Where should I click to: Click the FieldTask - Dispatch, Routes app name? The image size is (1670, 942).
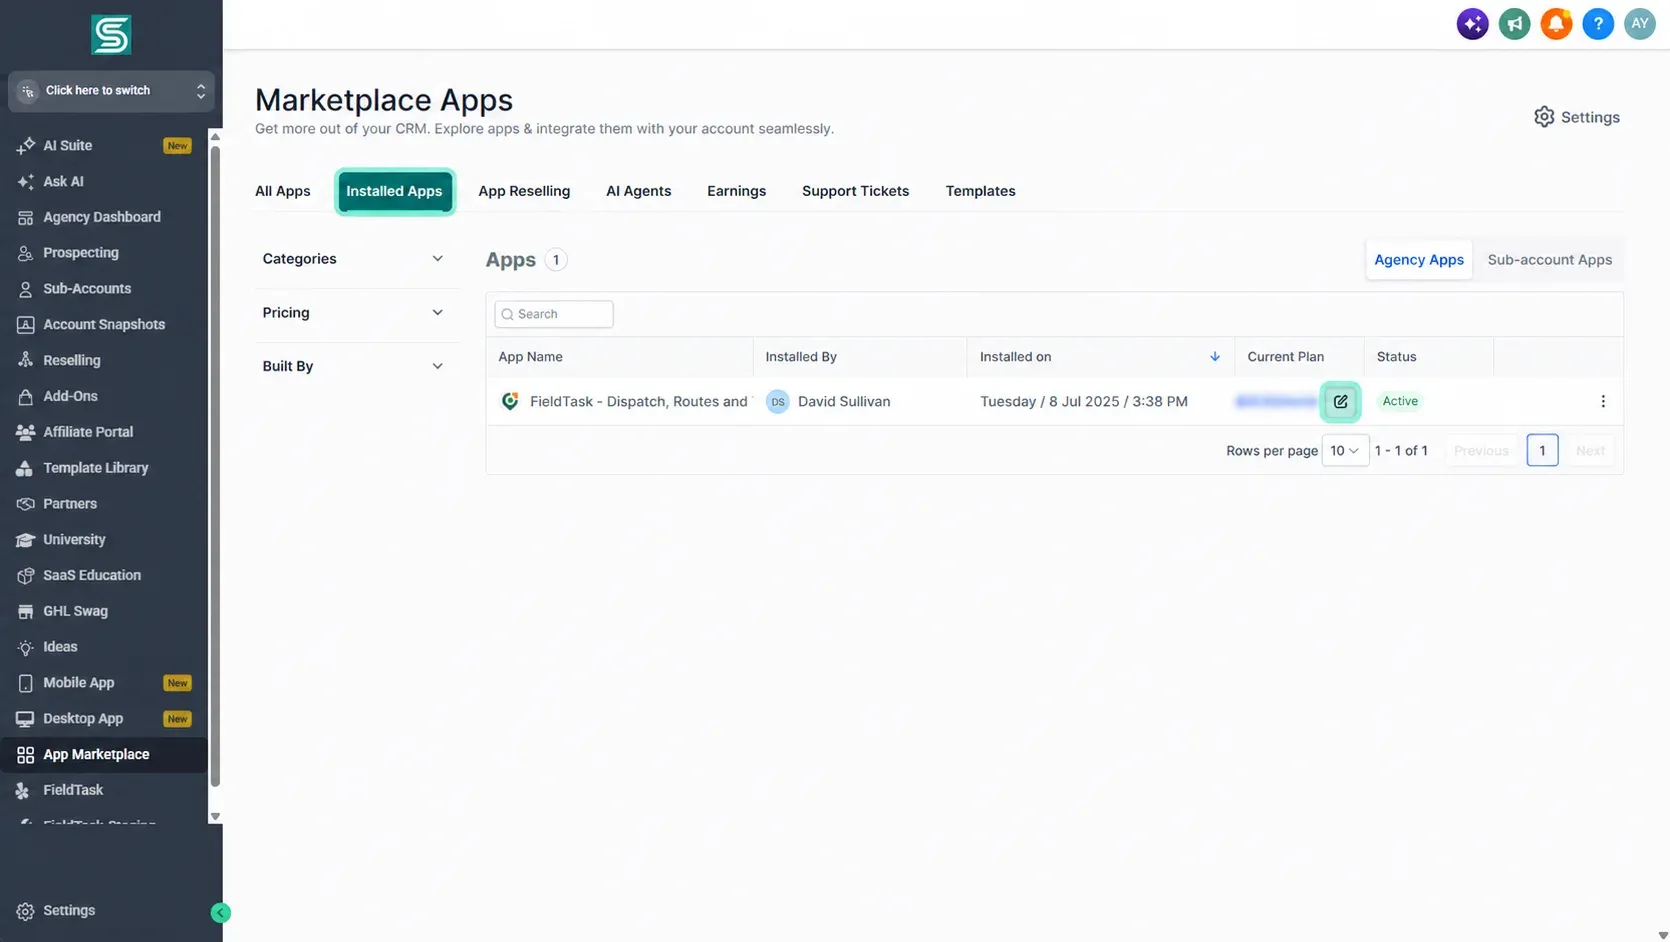point(639,401)
